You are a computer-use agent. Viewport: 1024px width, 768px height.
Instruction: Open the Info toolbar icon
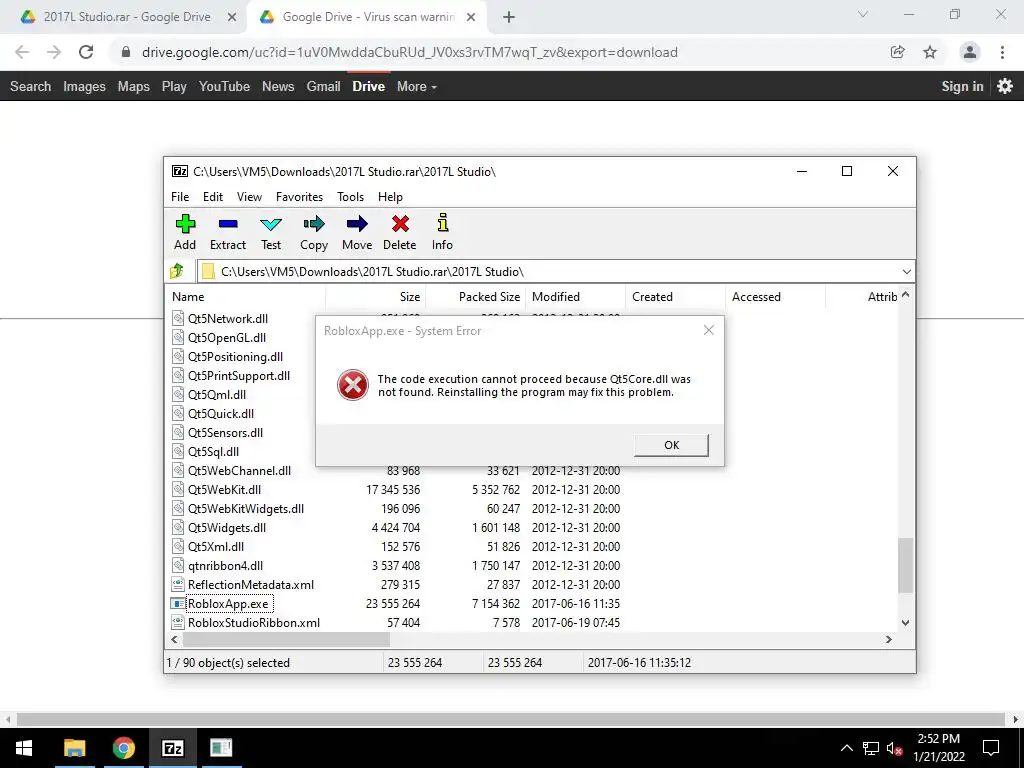[443, 223]
